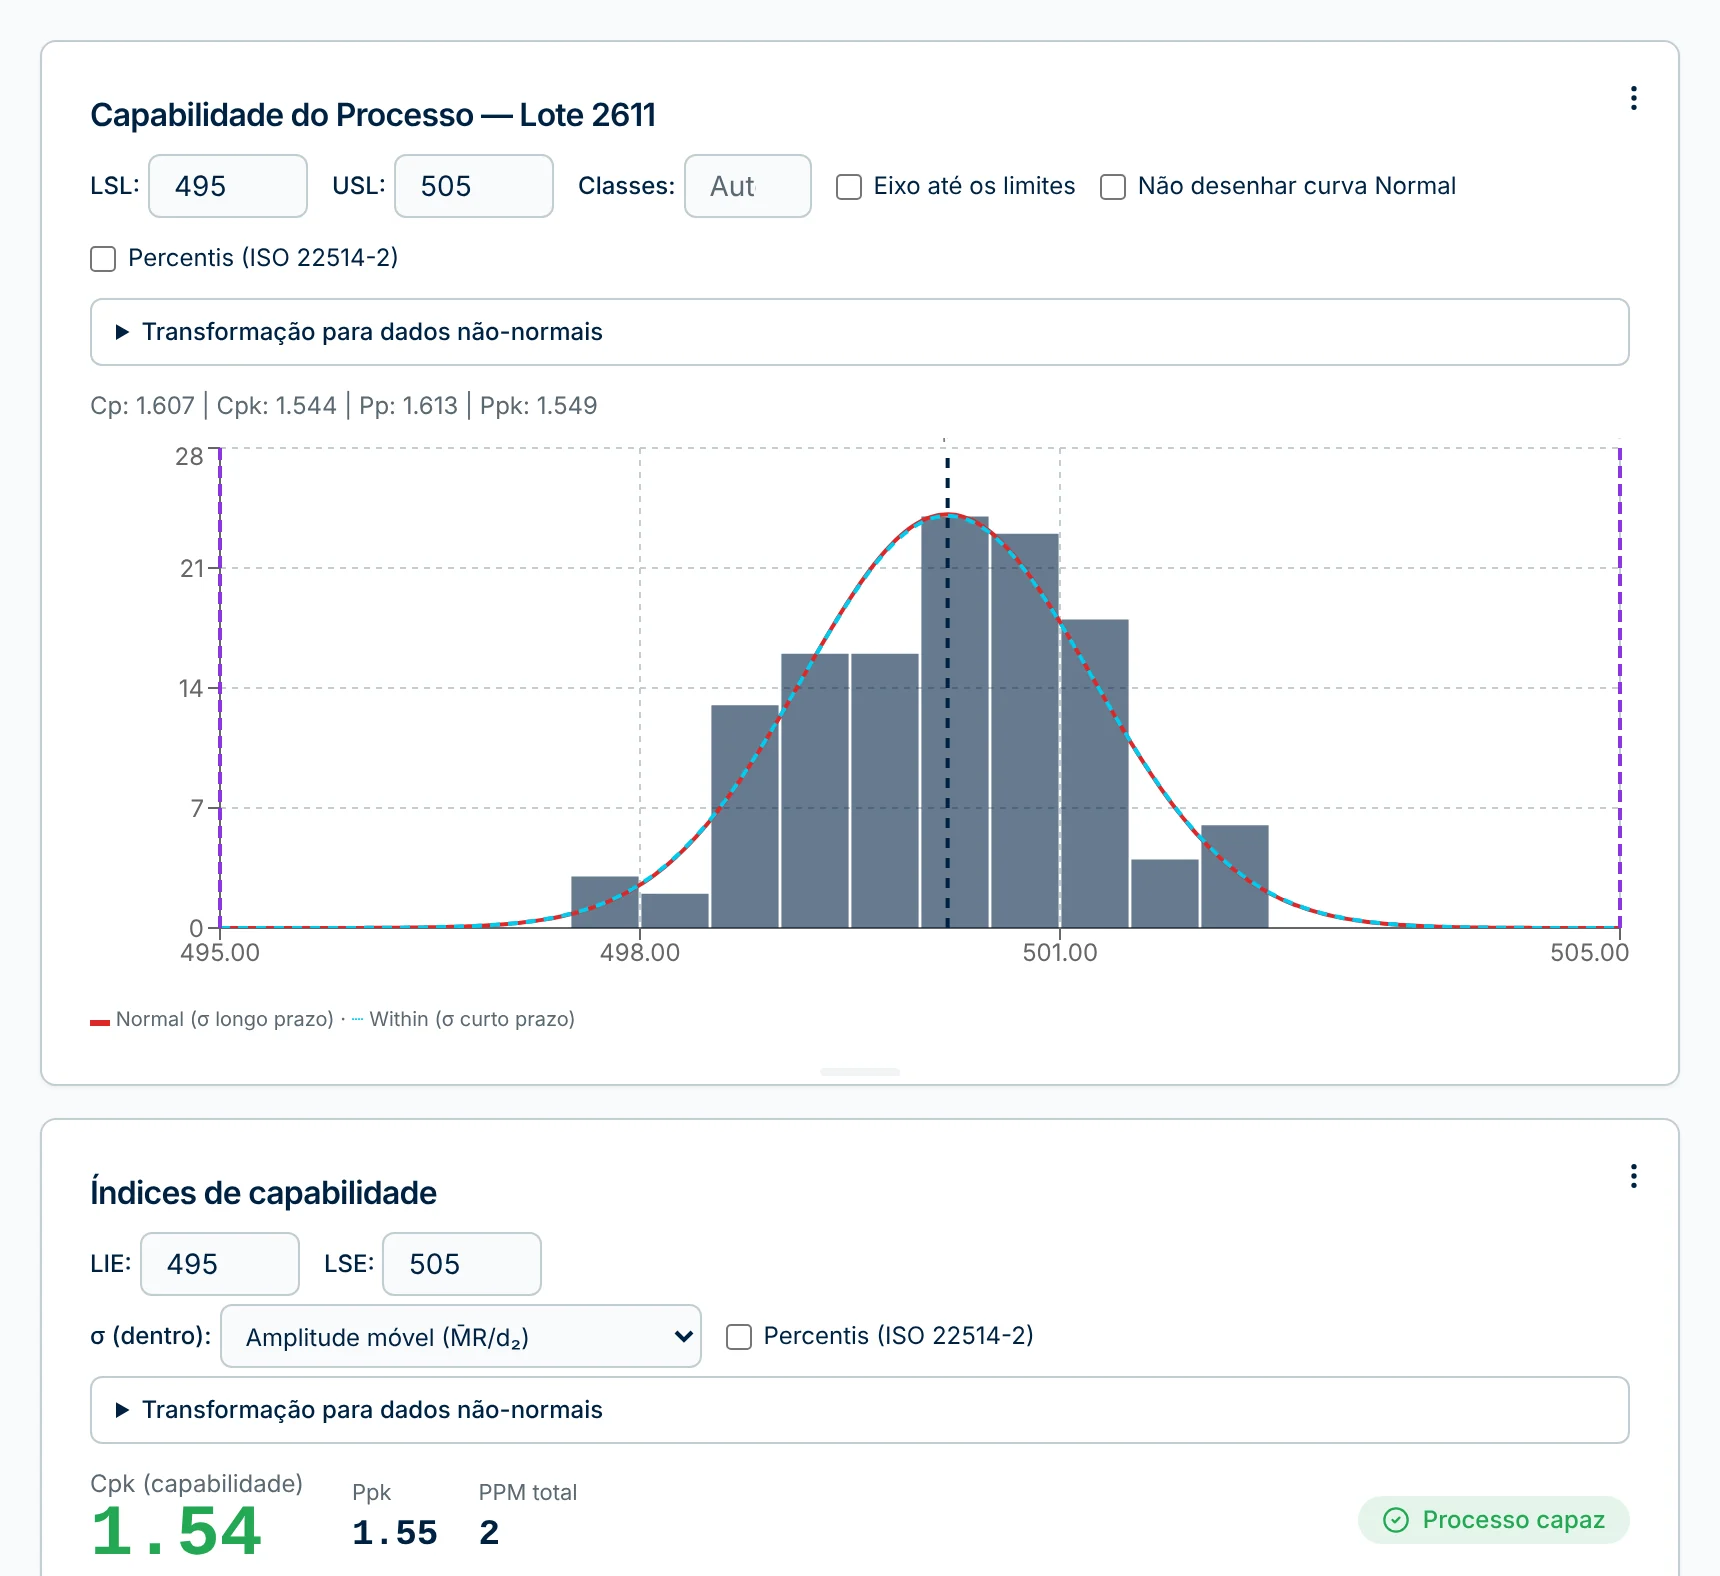Click the PPM total value 2

click(x=489, y=1533)
